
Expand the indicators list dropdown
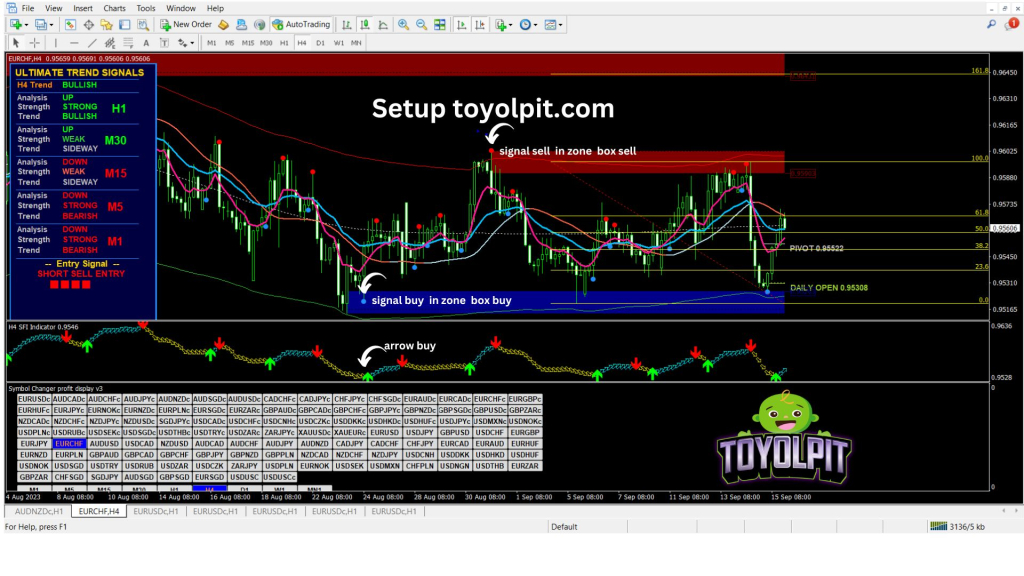pos(503,24)
